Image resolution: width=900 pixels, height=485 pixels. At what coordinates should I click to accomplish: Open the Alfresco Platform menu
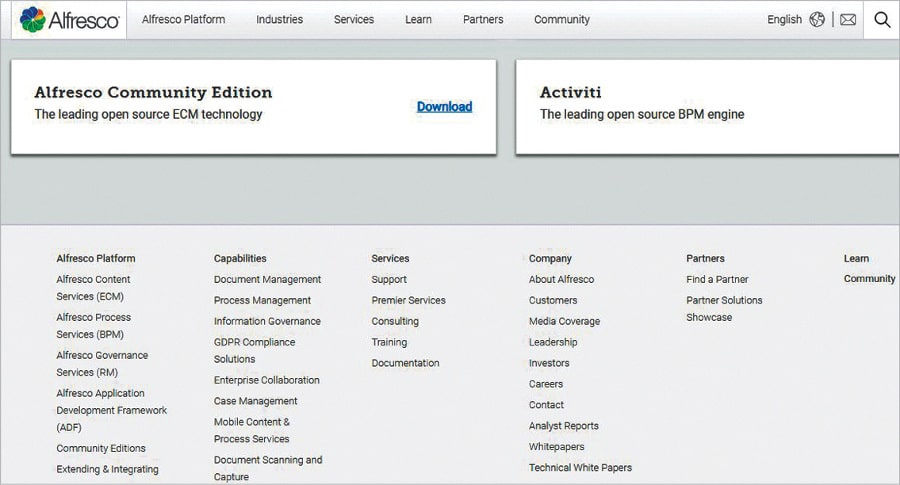183,19
